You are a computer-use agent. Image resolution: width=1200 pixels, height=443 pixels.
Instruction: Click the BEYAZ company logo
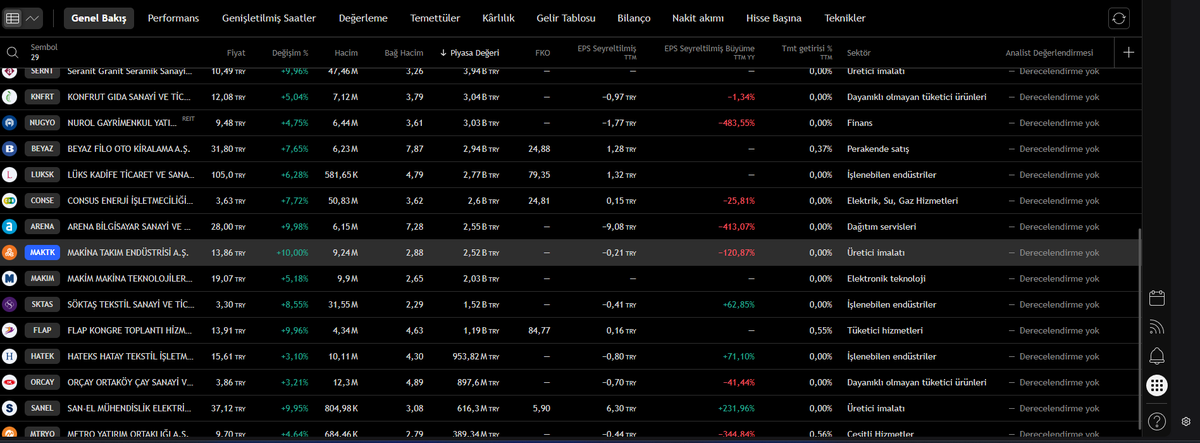pos(10,149)
